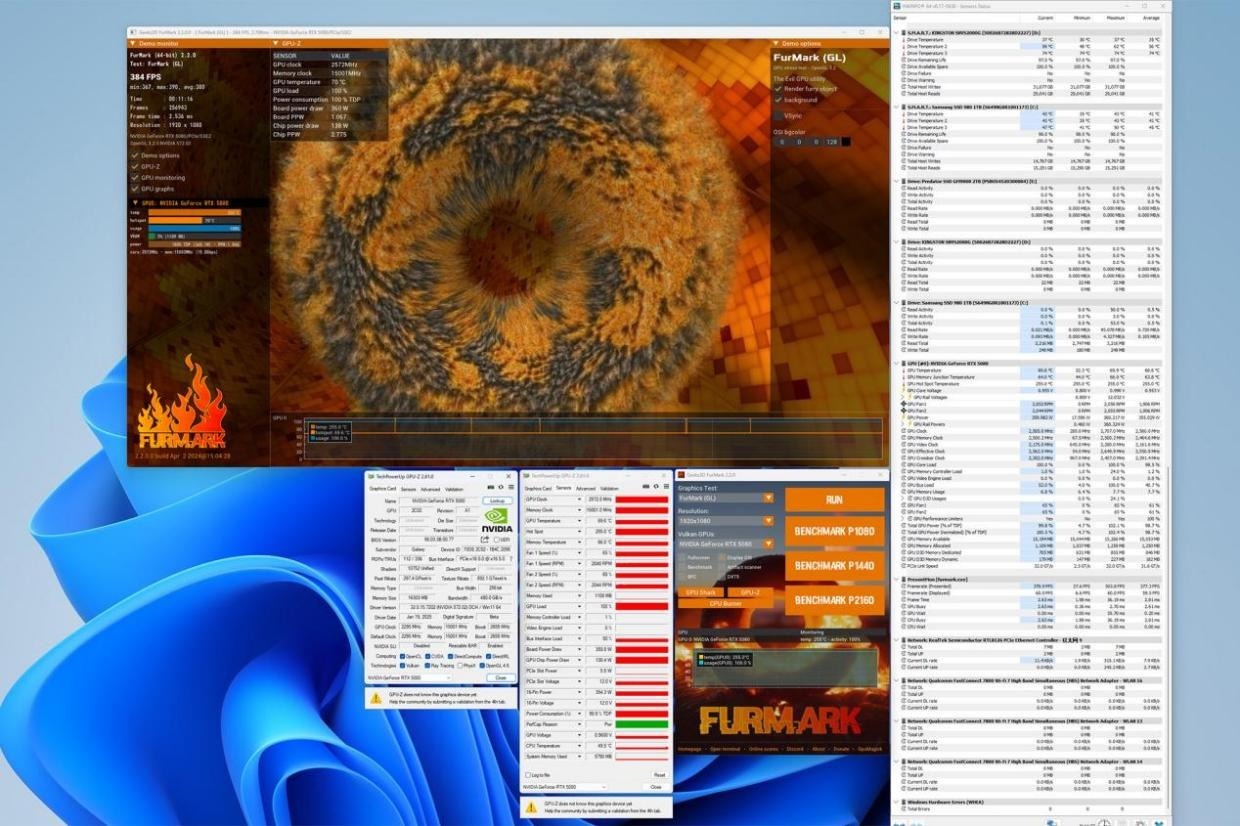
Task: Collapse the Demo monitor panel triangle
Action: (x=132, y=44)
